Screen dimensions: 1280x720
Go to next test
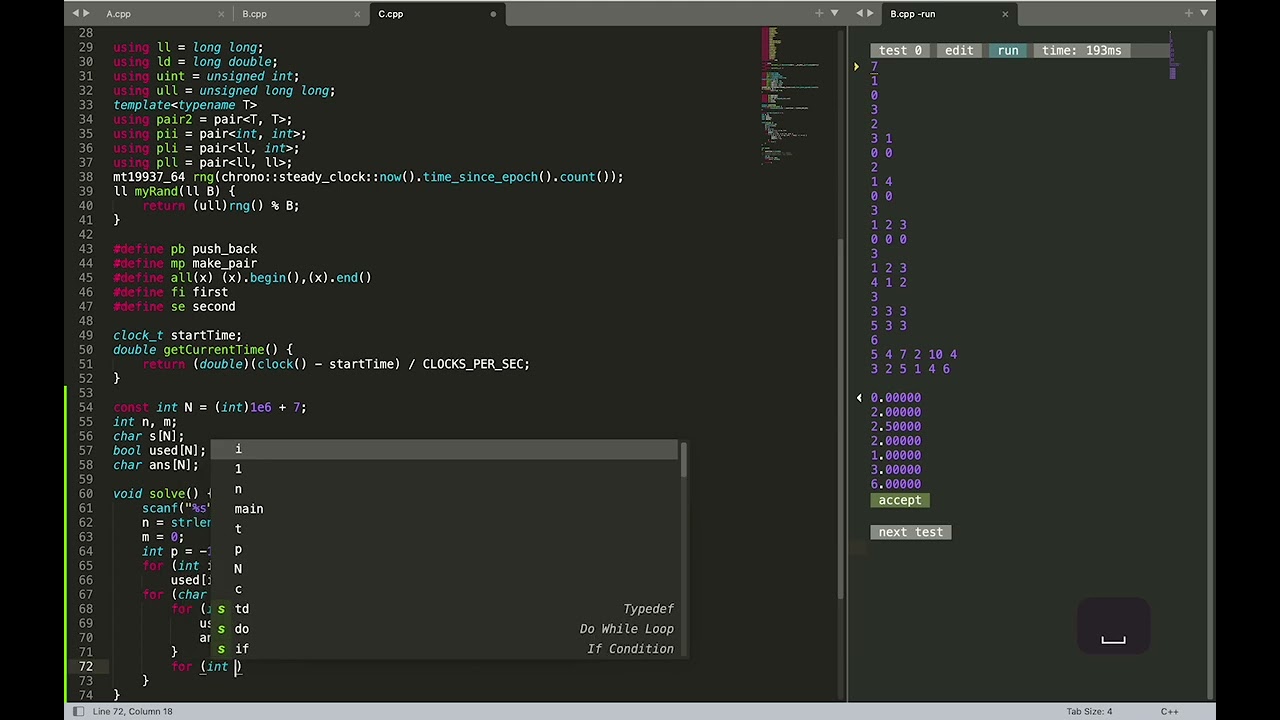pos(910,532)
